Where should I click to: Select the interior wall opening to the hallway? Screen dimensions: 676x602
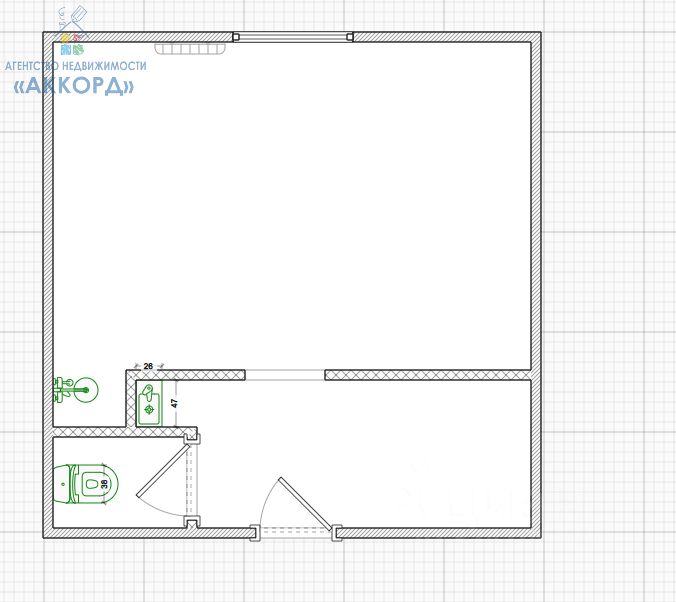(285, 375)
